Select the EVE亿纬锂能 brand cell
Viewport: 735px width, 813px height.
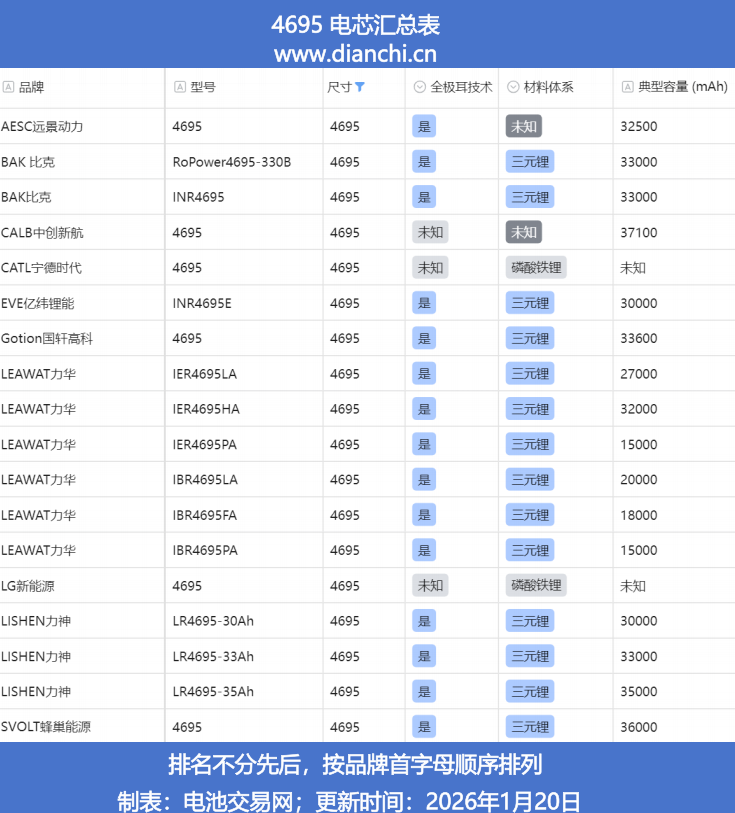click(38, 303)
